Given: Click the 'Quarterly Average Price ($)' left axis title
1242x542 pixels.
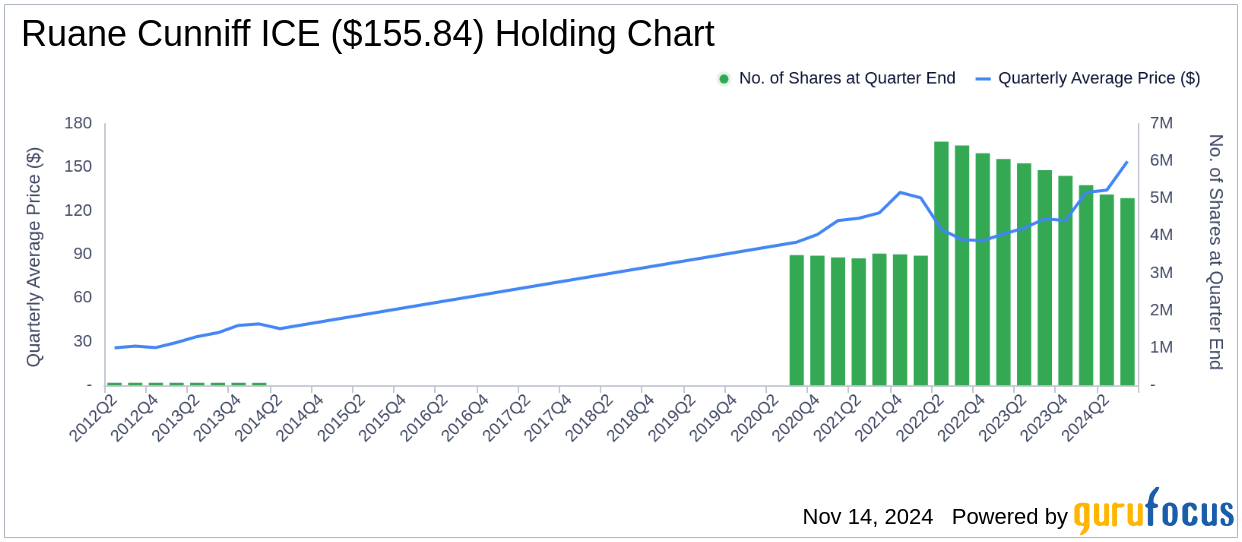Looking at the screenshot, I should 35,256.
